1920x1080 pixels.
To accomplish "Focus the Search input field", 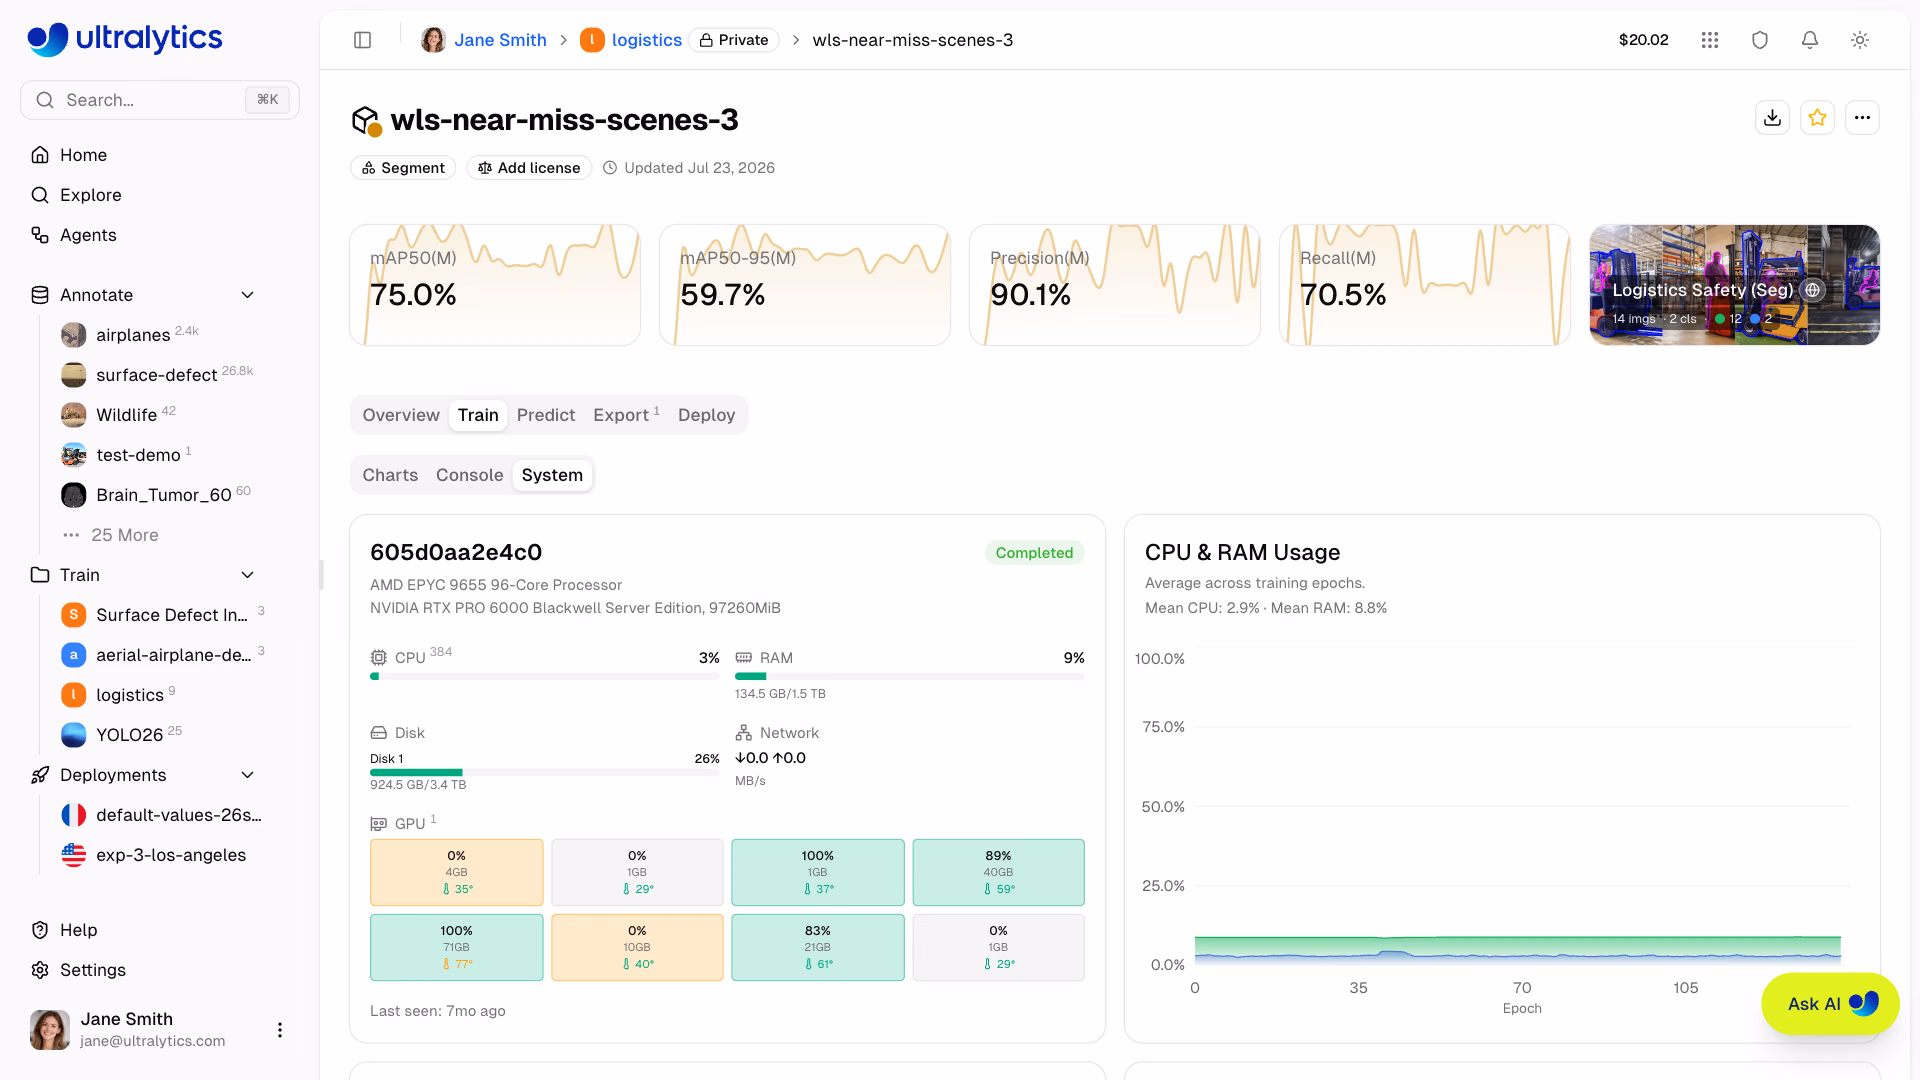I will tap(160, 100).
